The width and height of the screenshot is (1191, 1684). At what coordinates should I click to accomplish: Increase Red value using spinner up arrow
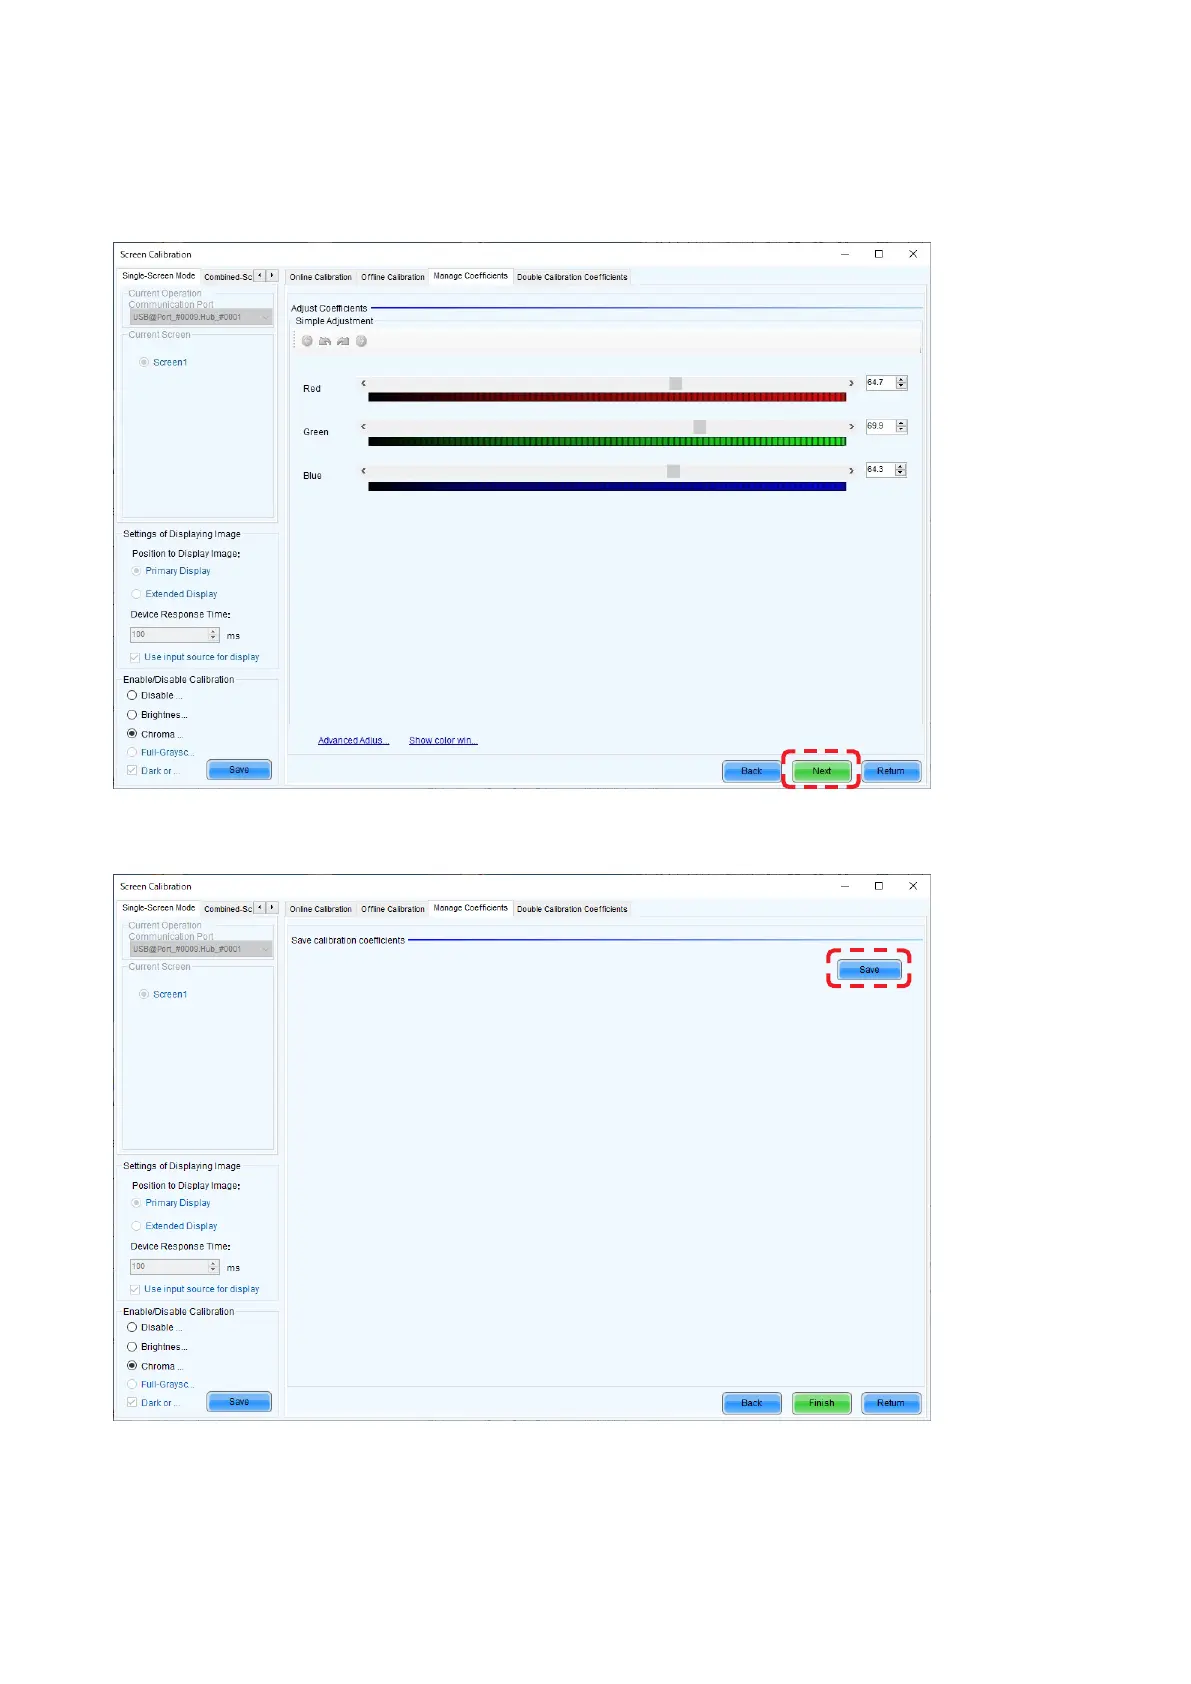902,380
